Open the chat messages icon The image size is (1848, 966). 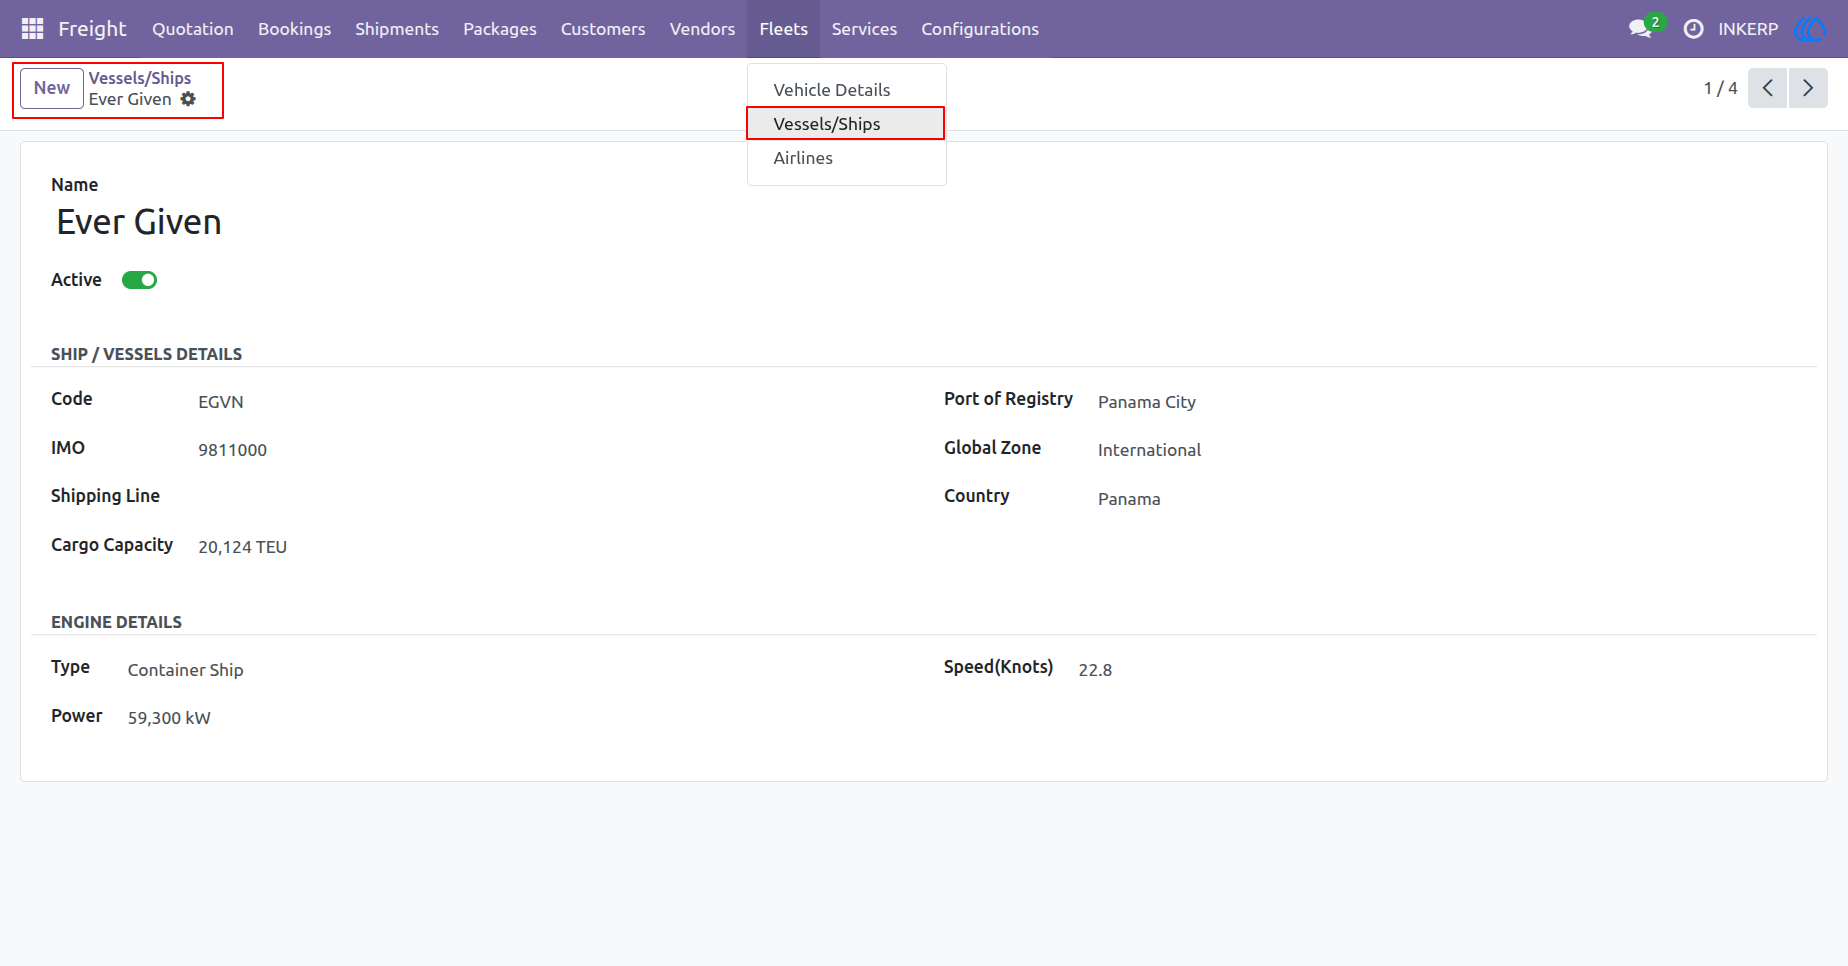coord(1640,29)
